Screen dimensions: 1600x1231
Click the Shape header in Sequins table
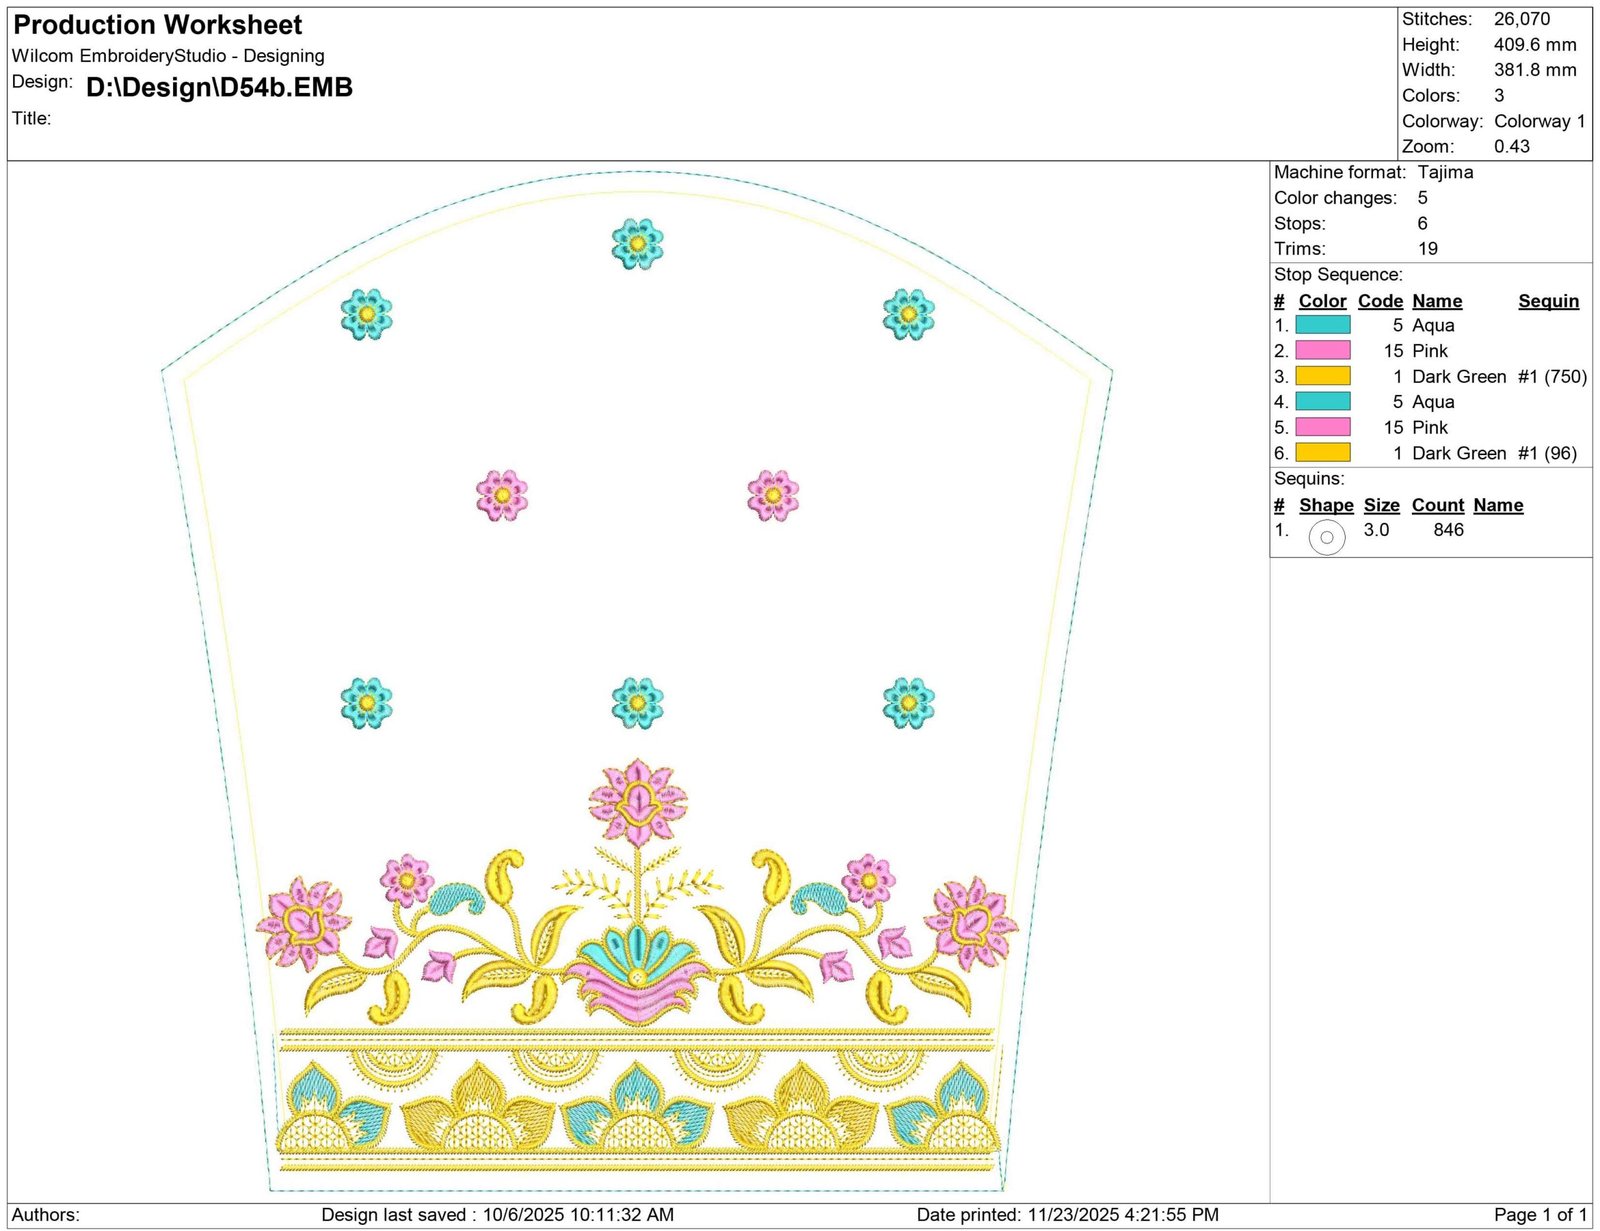[1326, 505]
